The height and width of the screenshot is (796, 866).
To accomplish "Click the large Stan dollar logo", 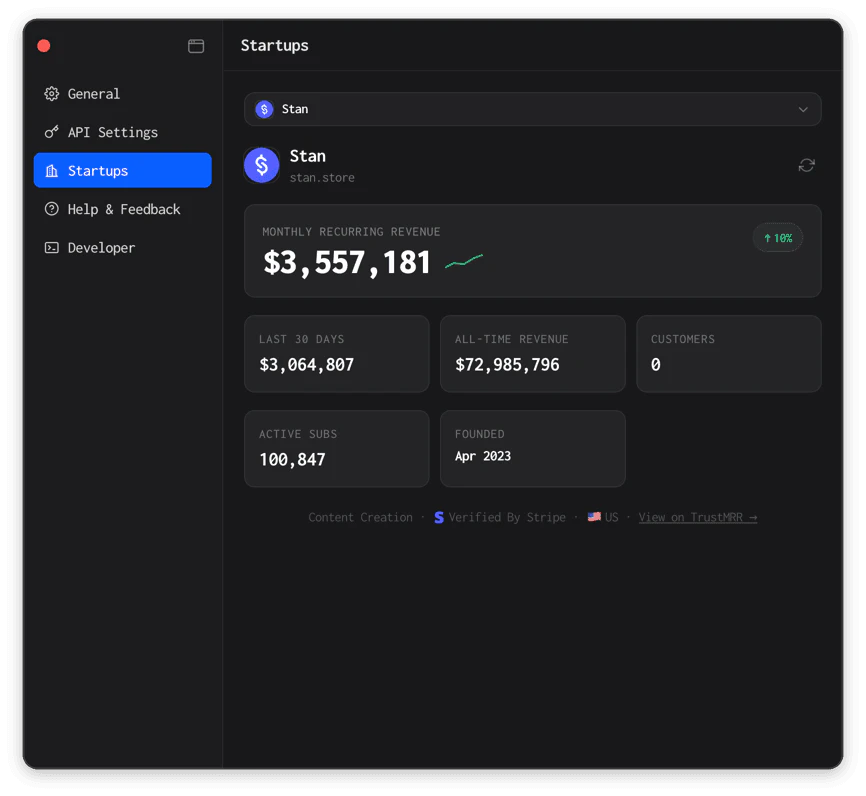I will coord(262,165).
